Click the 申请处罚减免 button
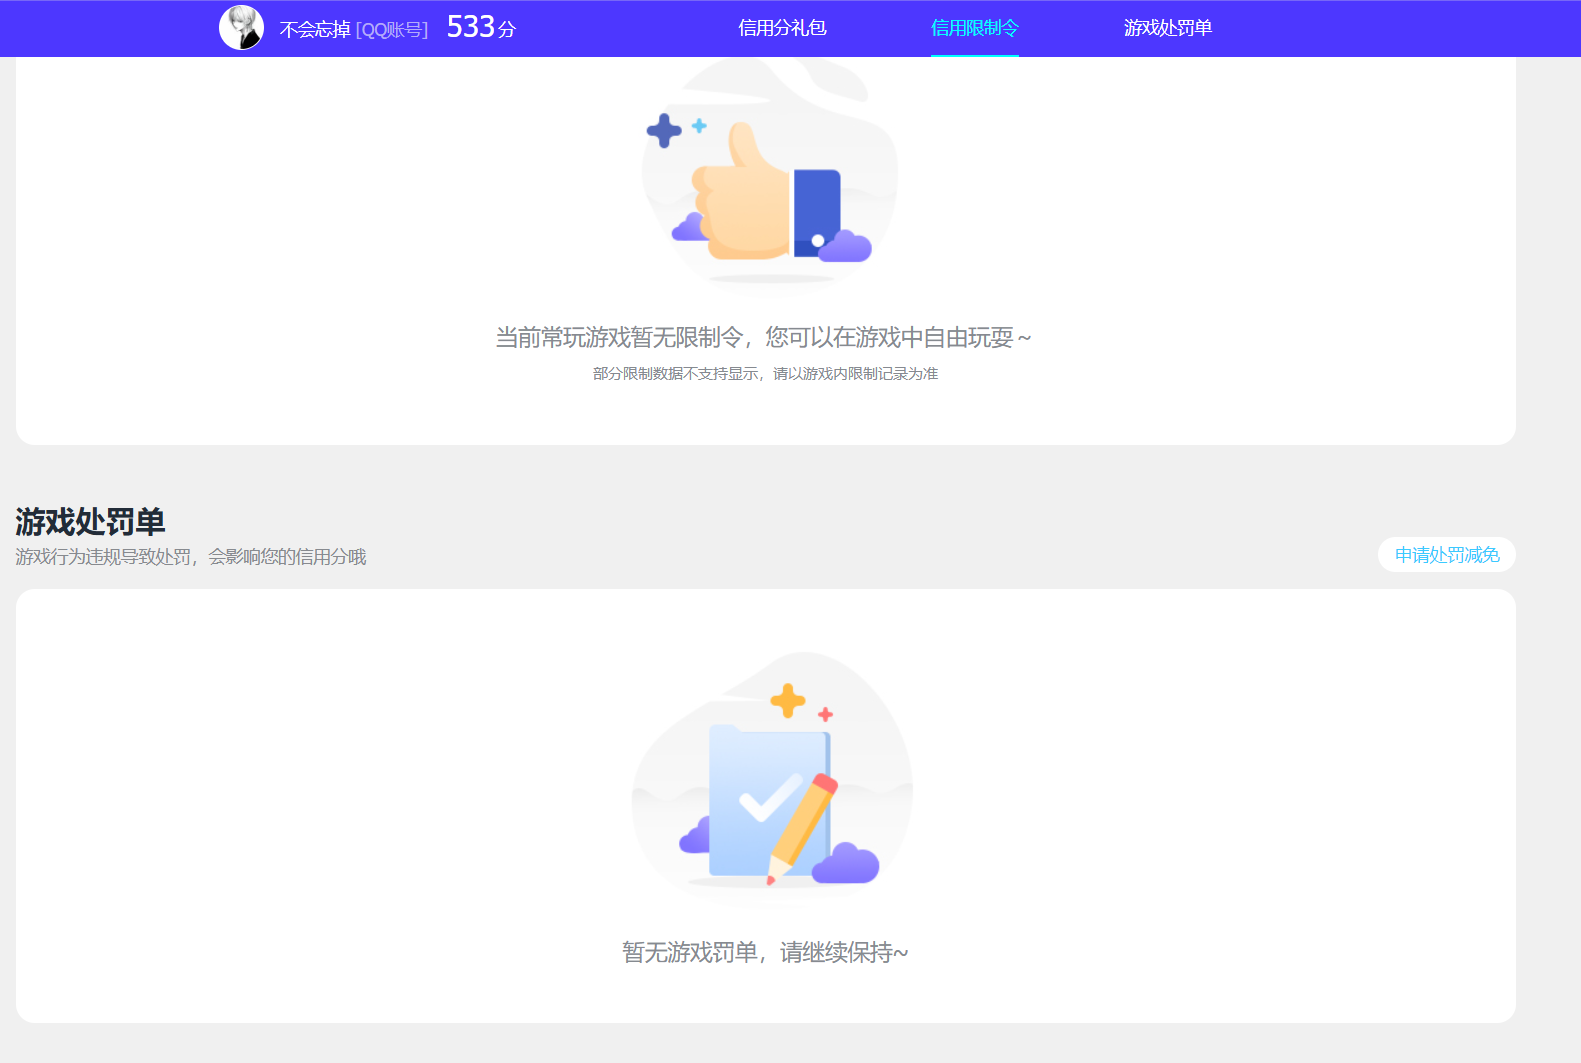 coord(1447,555)
